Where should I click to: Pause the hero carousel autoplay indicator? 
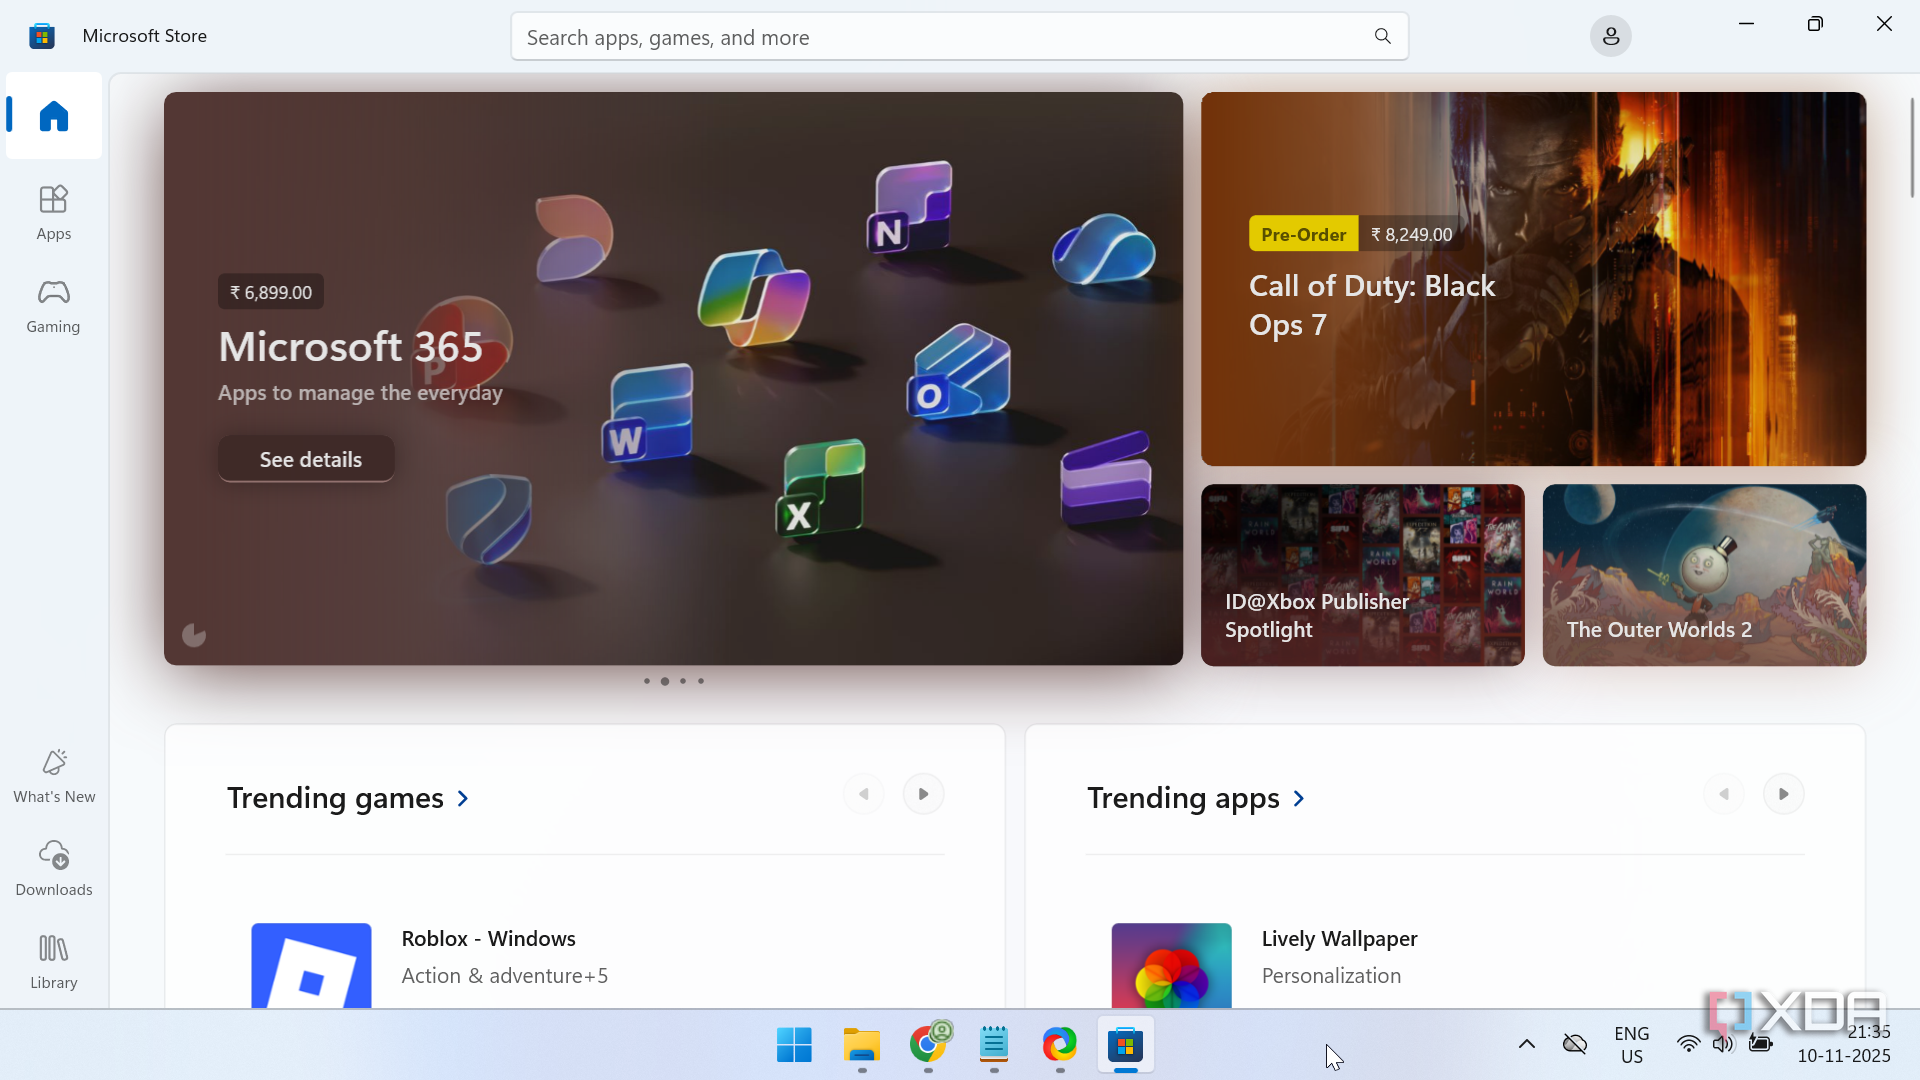pyautogui.click(x=194, y=635)
